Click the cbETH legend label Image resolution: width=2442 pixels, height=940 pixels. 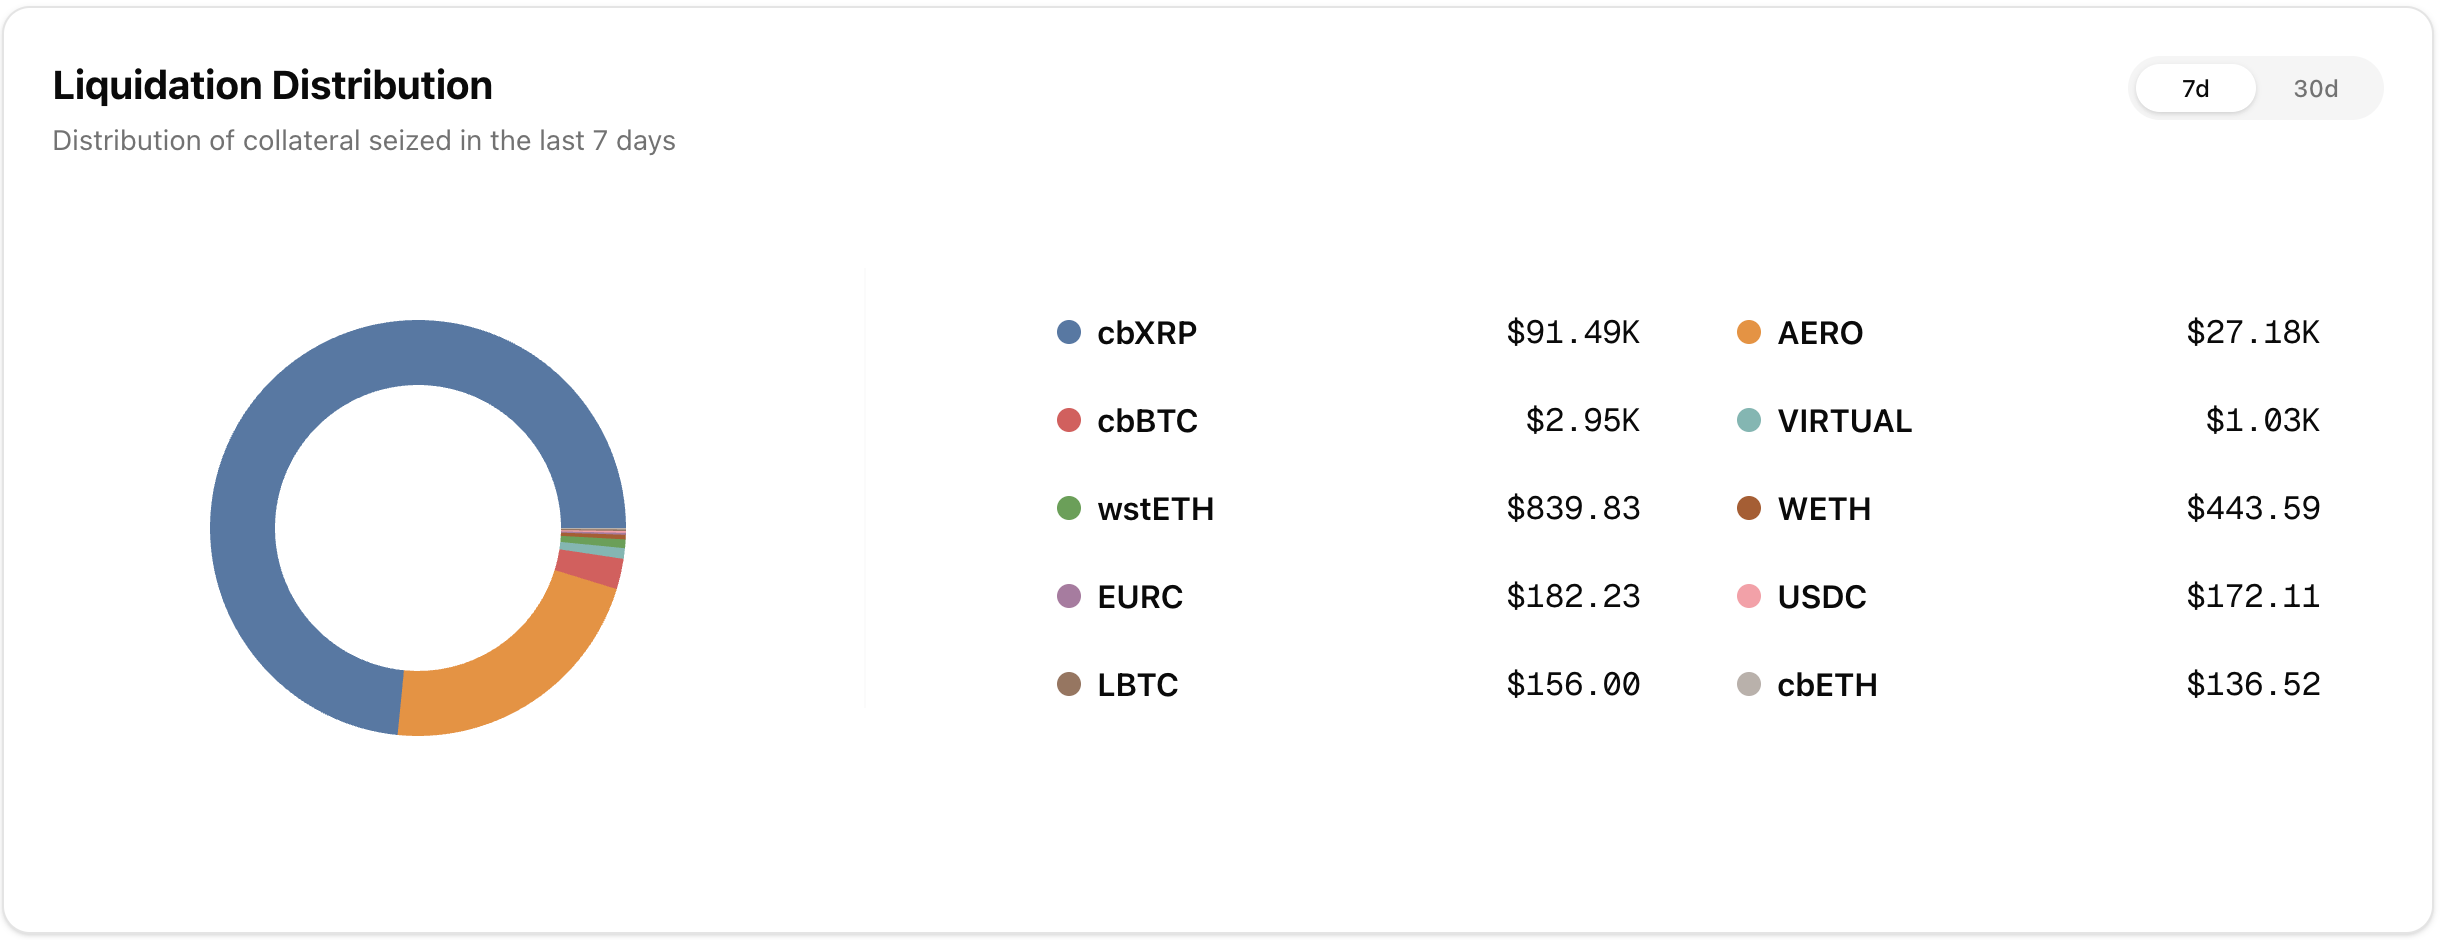tap(1827, 685)
